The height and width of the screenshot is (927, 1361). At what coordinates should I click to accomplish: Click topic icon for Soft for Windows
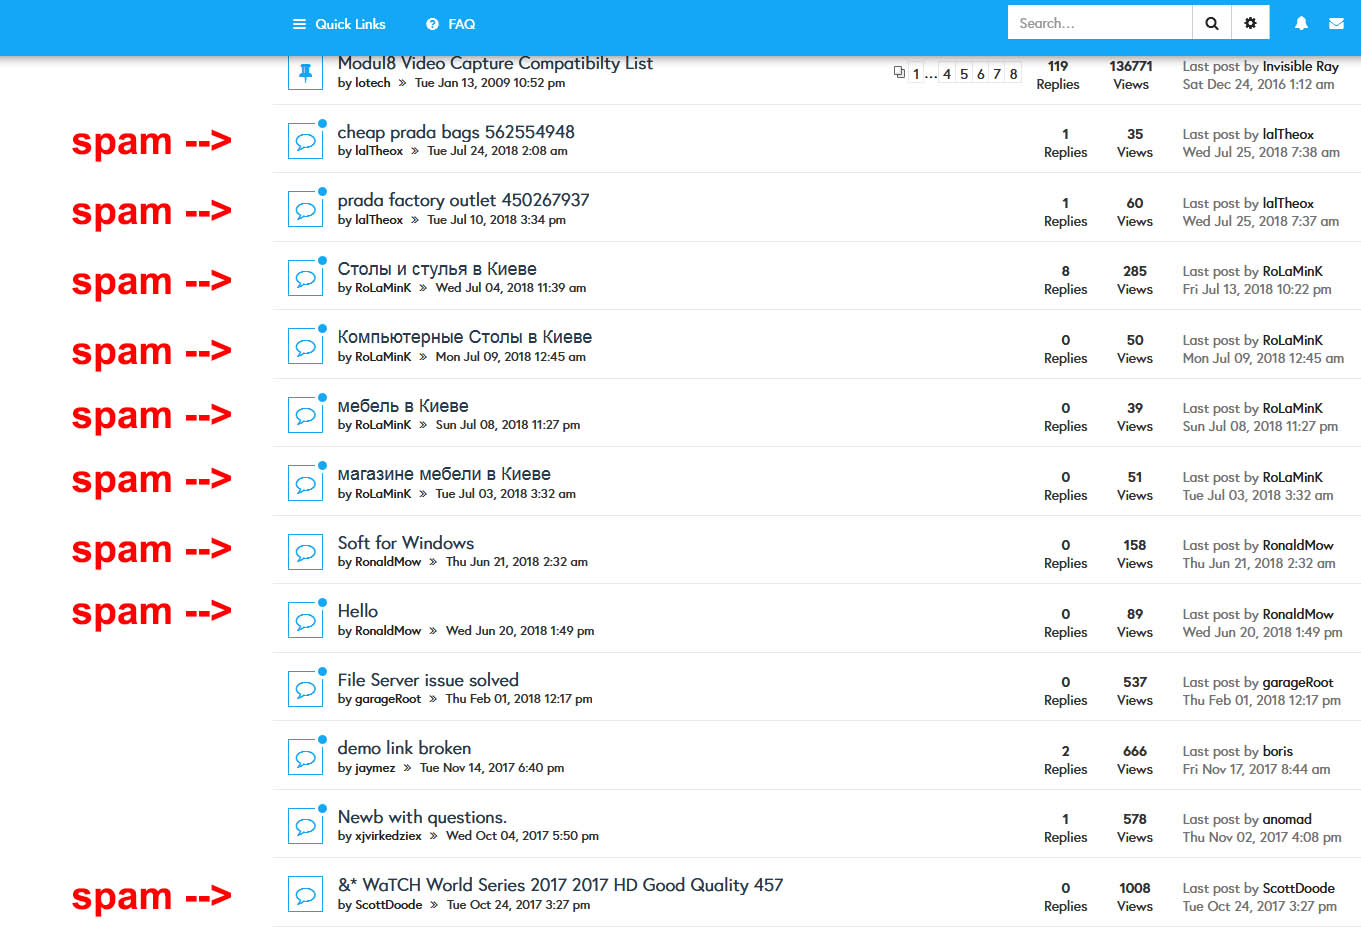point(305,552)
